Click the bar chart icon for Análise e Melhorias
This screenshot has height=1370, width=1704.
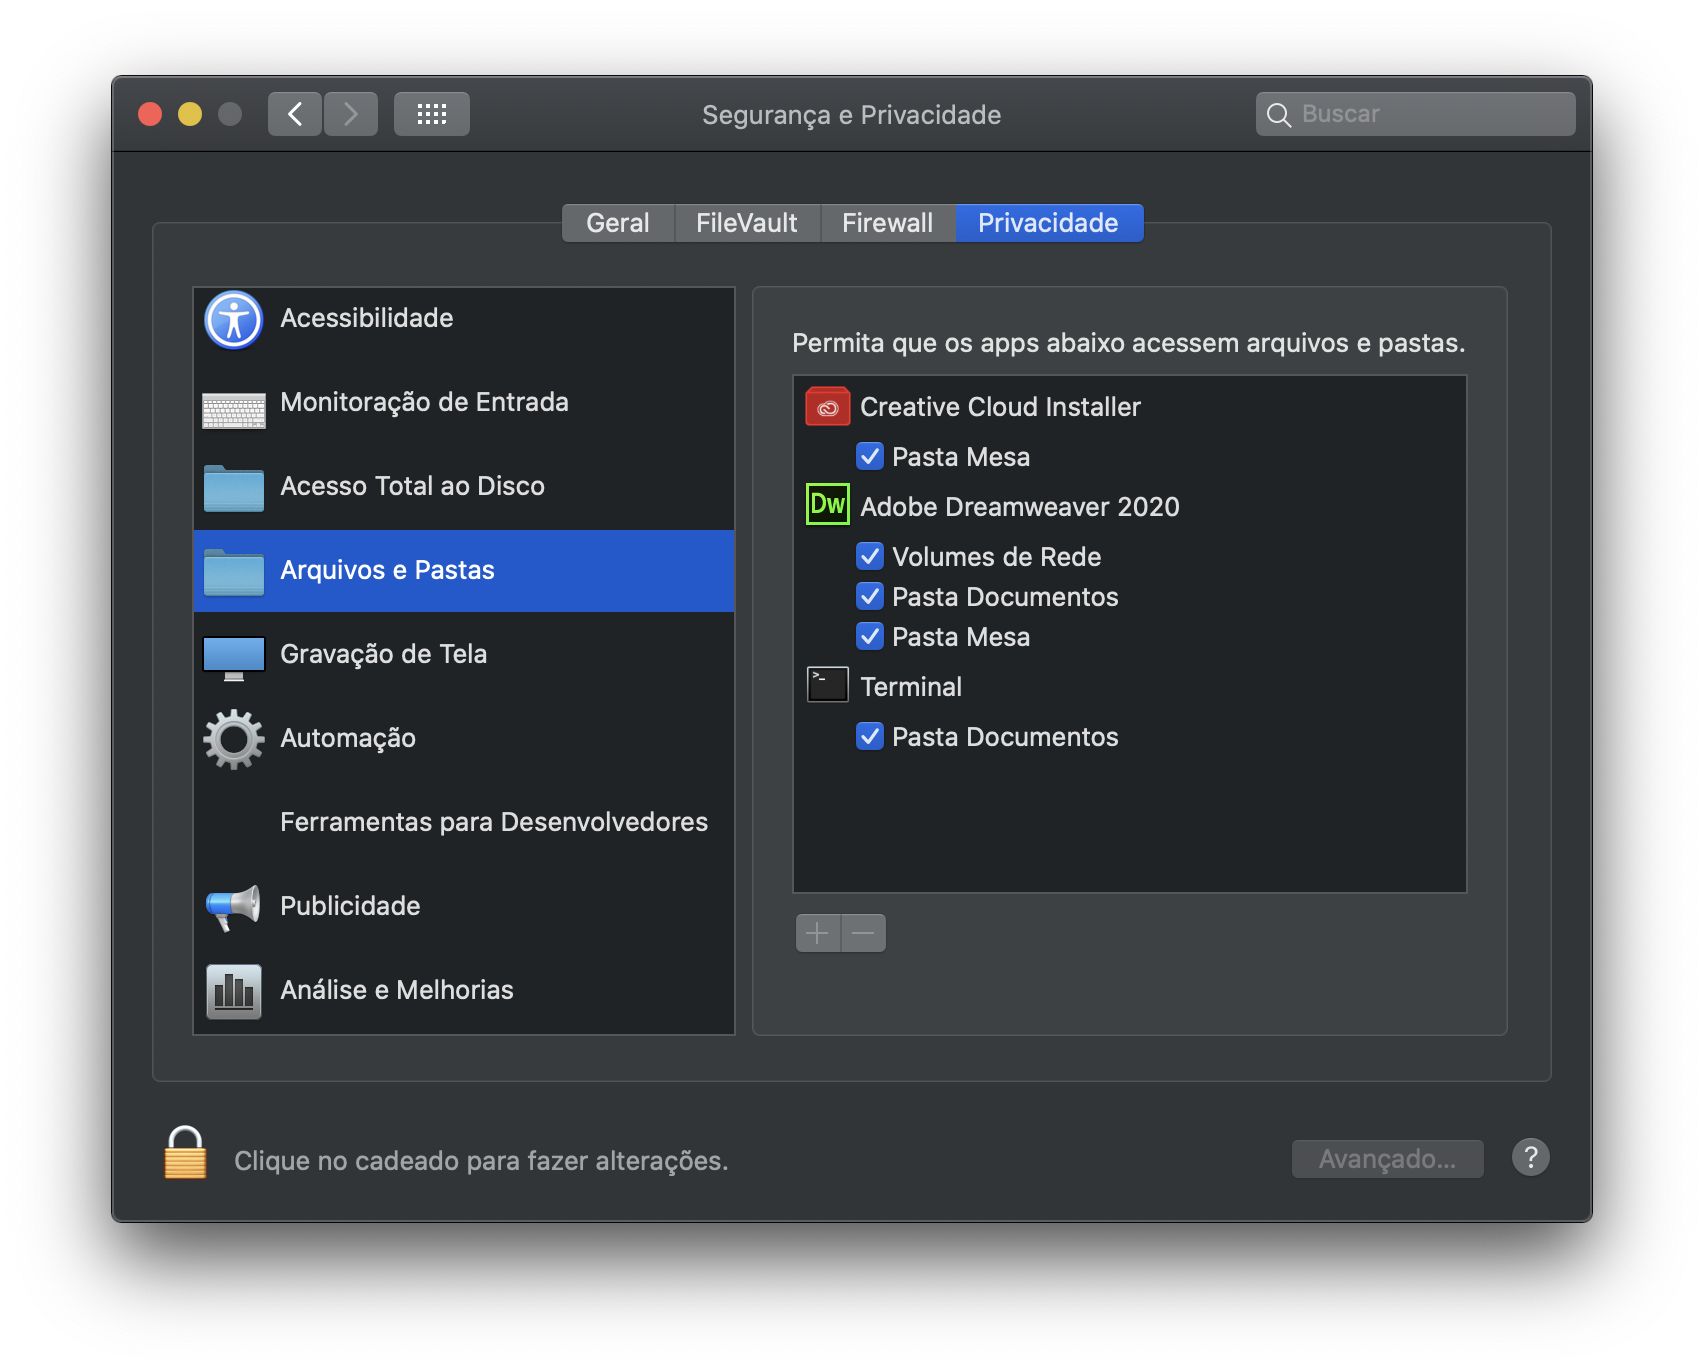(x=234, y=991)
